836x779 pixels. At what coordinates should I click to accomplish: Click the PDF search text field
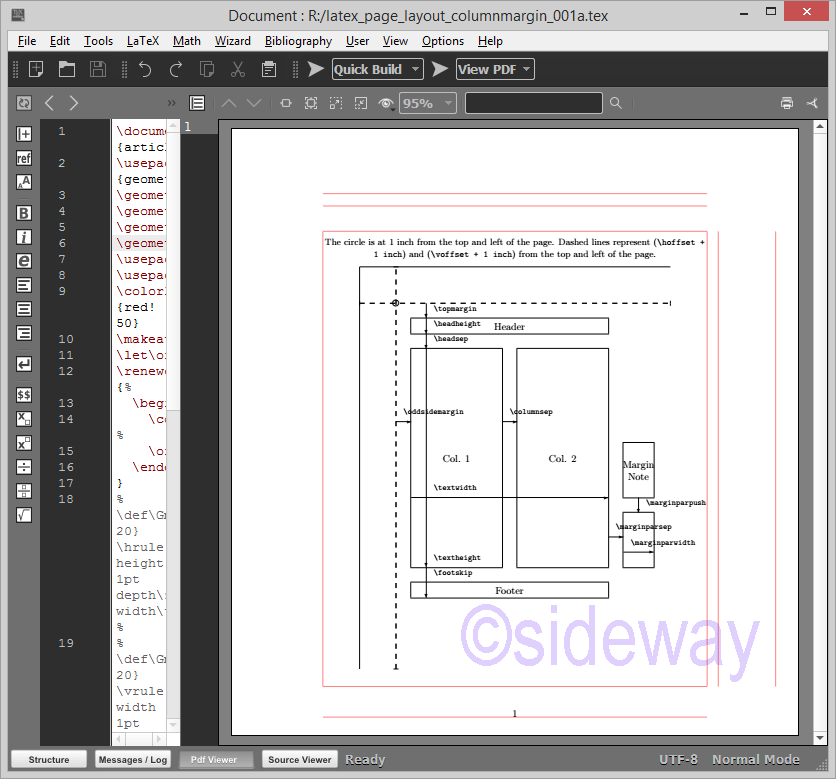[533, 102]
